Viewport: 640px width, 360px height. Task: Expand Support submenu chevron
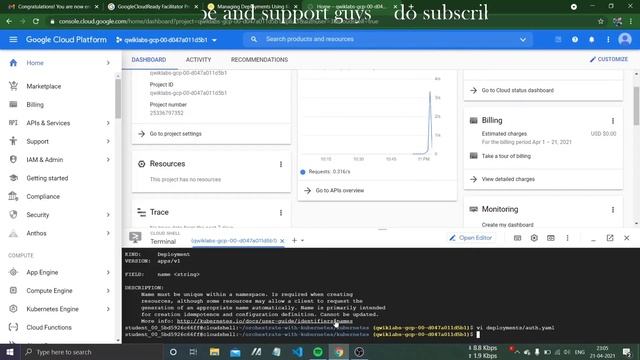pyautogui.click(x=108, y=141)
